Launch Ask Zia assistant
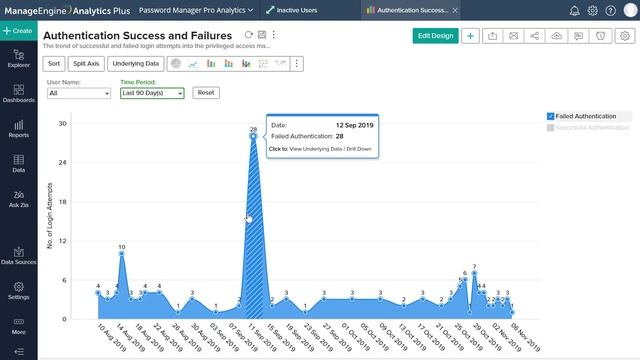Viewport: 640px width, 360px height. [18, 199]
